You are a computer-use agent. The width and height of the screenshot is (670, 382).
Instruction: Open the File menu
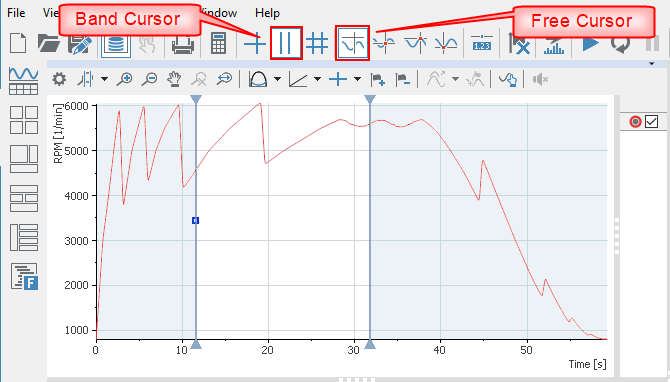tap(16, 13)
